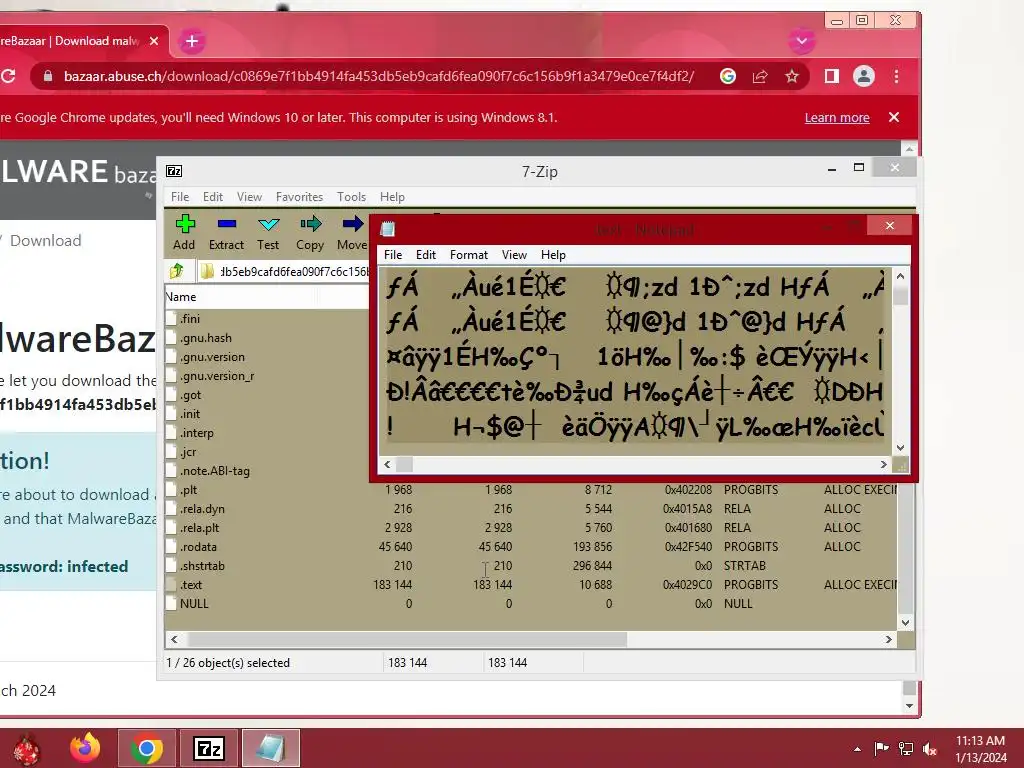Select the .rodata section row
Viewport: 1024px width, 768px height.
(531, 547)
